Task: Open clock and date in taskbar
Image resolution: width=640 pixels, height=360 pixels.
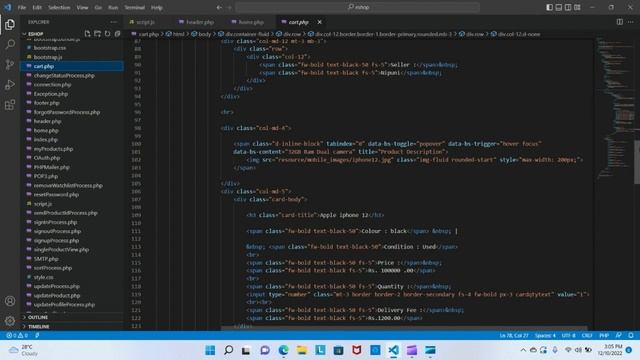Action: (610, 350)
